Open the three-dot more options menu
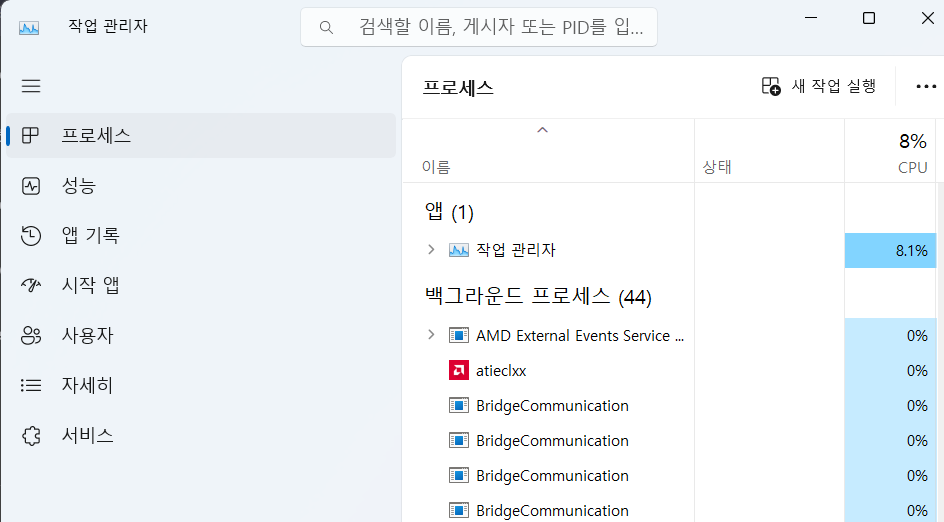 925,87
